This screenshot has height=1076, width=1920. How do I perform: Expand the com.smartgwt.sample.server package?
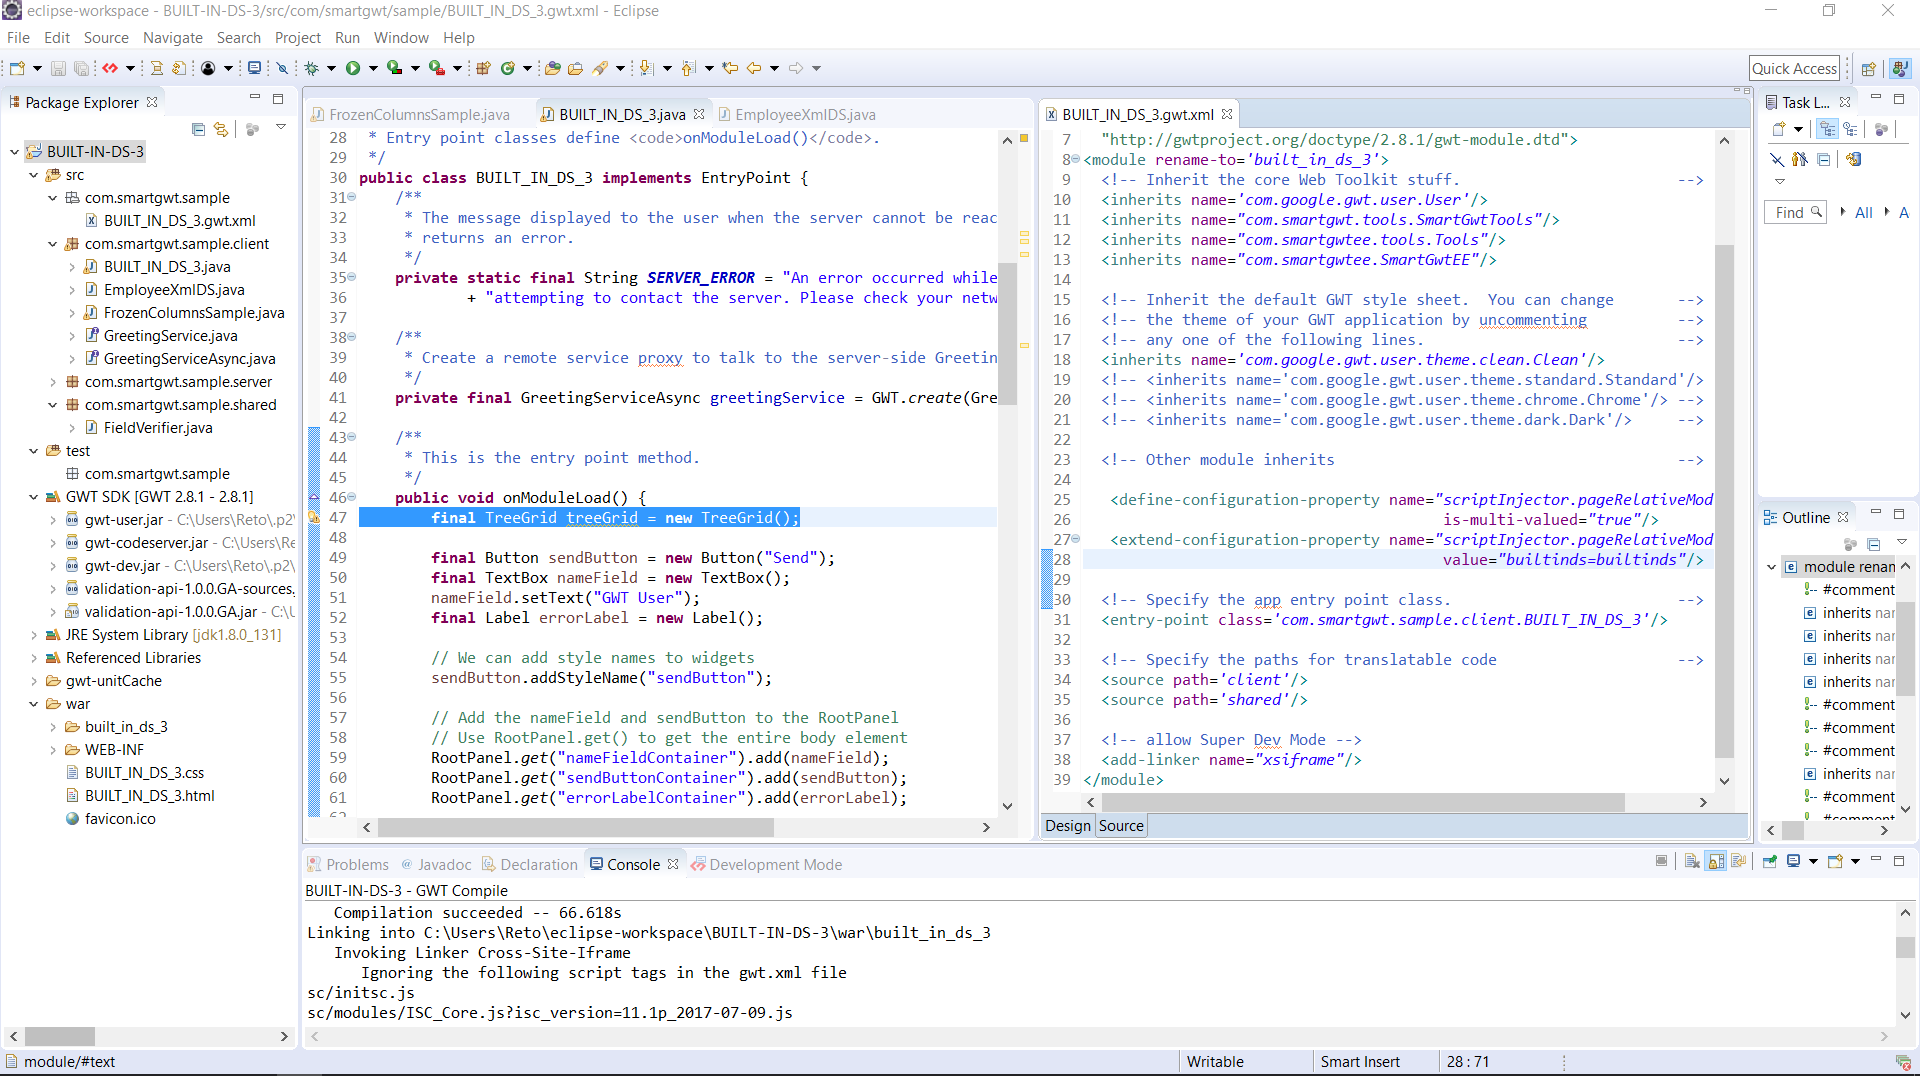52,382
